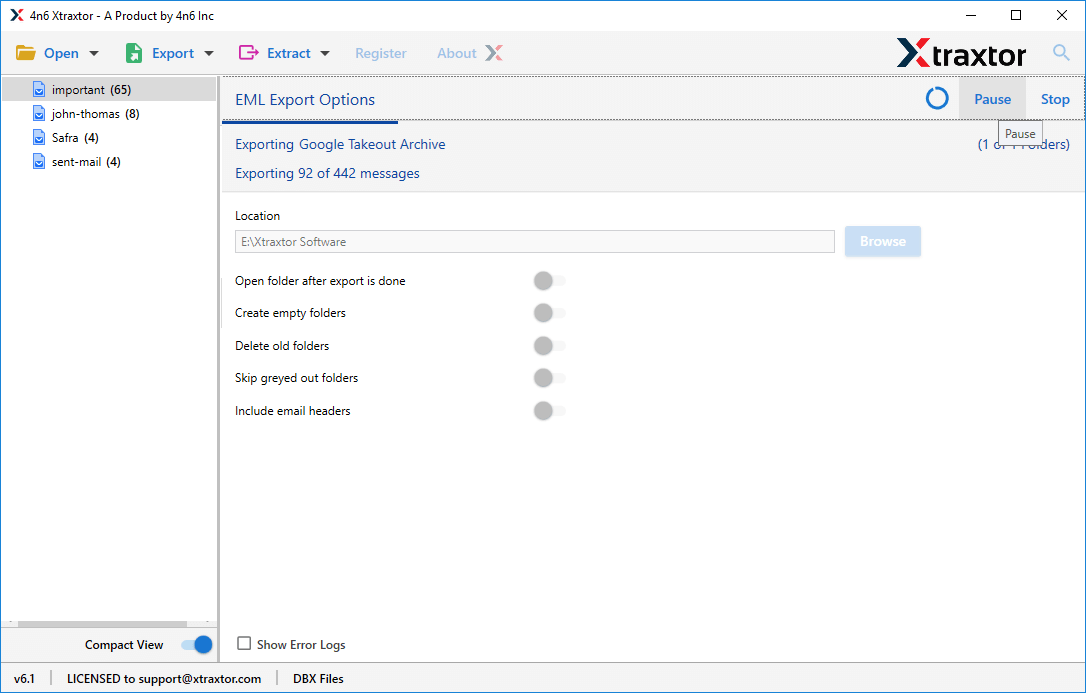
Task: Maximize the Xtraxtor window
Action: click(x=1016, y=15)
